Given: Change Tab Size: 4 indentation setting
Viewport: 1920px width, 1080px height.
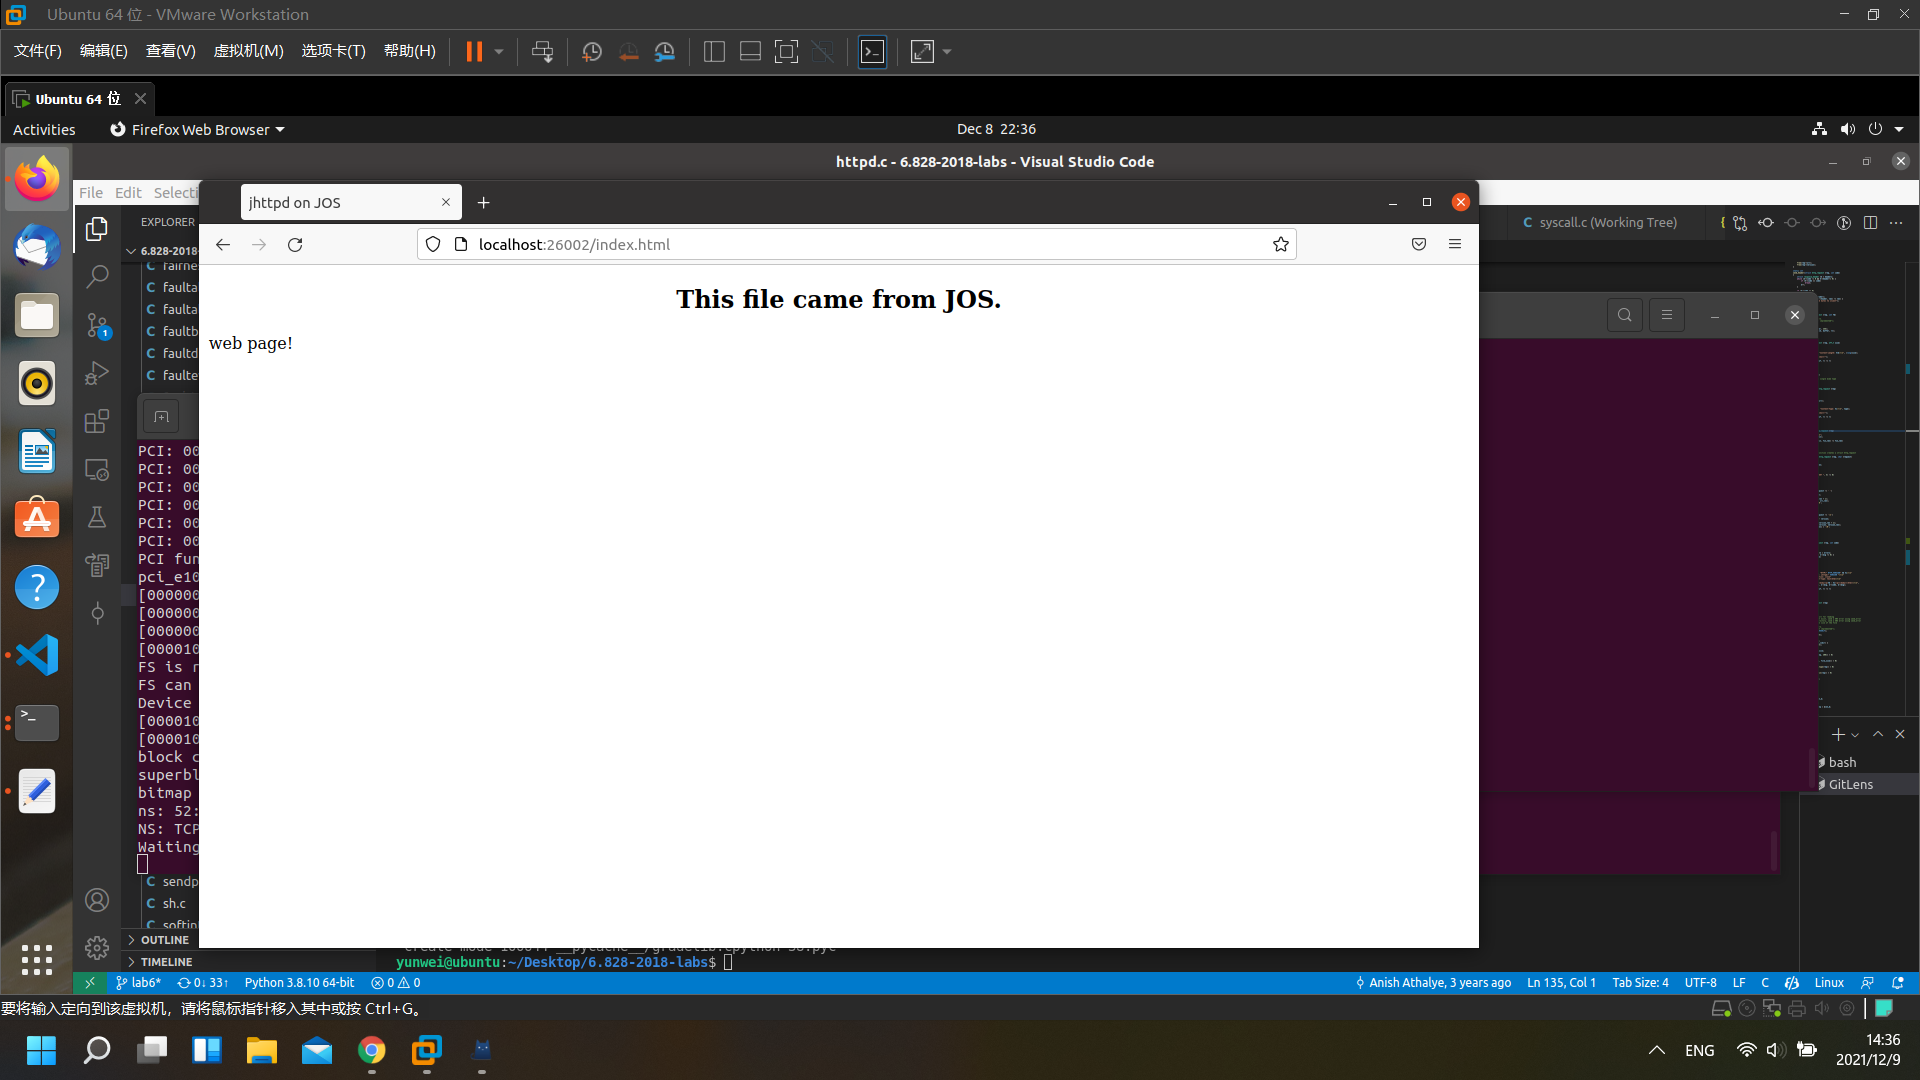Looking at the screenshot, I should tap(1640, 983).
